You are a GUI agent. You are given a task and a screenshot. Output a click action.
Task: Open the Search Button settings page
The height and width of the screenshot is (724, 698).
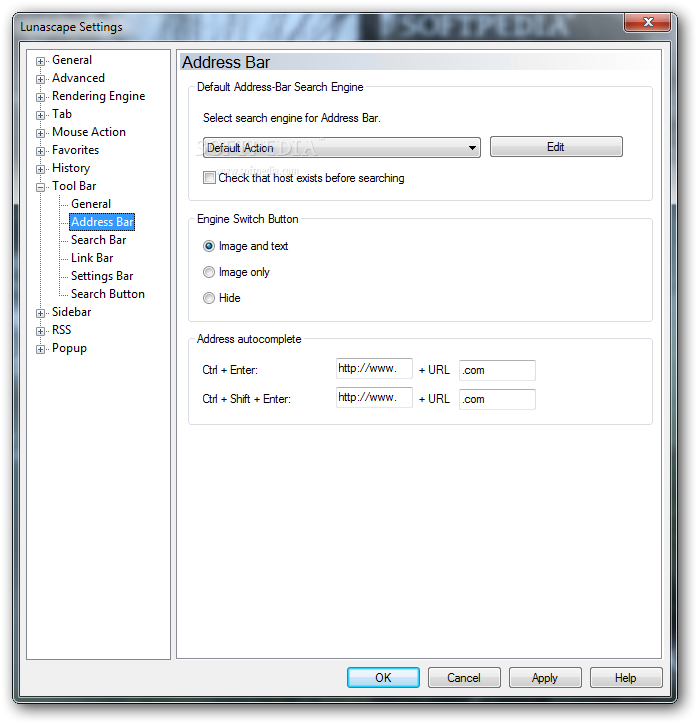108,294
